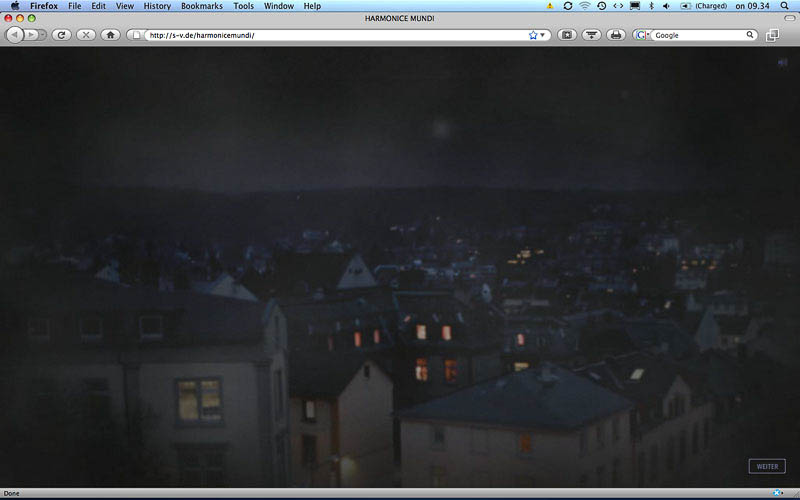Open the Apple menu
Image resolution: width=800 pixels, height=500 pixels.
click(x=15, y=6)
